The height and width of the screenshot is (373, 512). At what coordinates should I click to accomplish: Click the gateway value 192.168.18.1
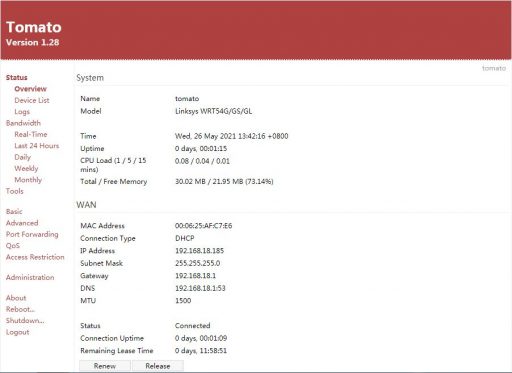pos(195,276)
